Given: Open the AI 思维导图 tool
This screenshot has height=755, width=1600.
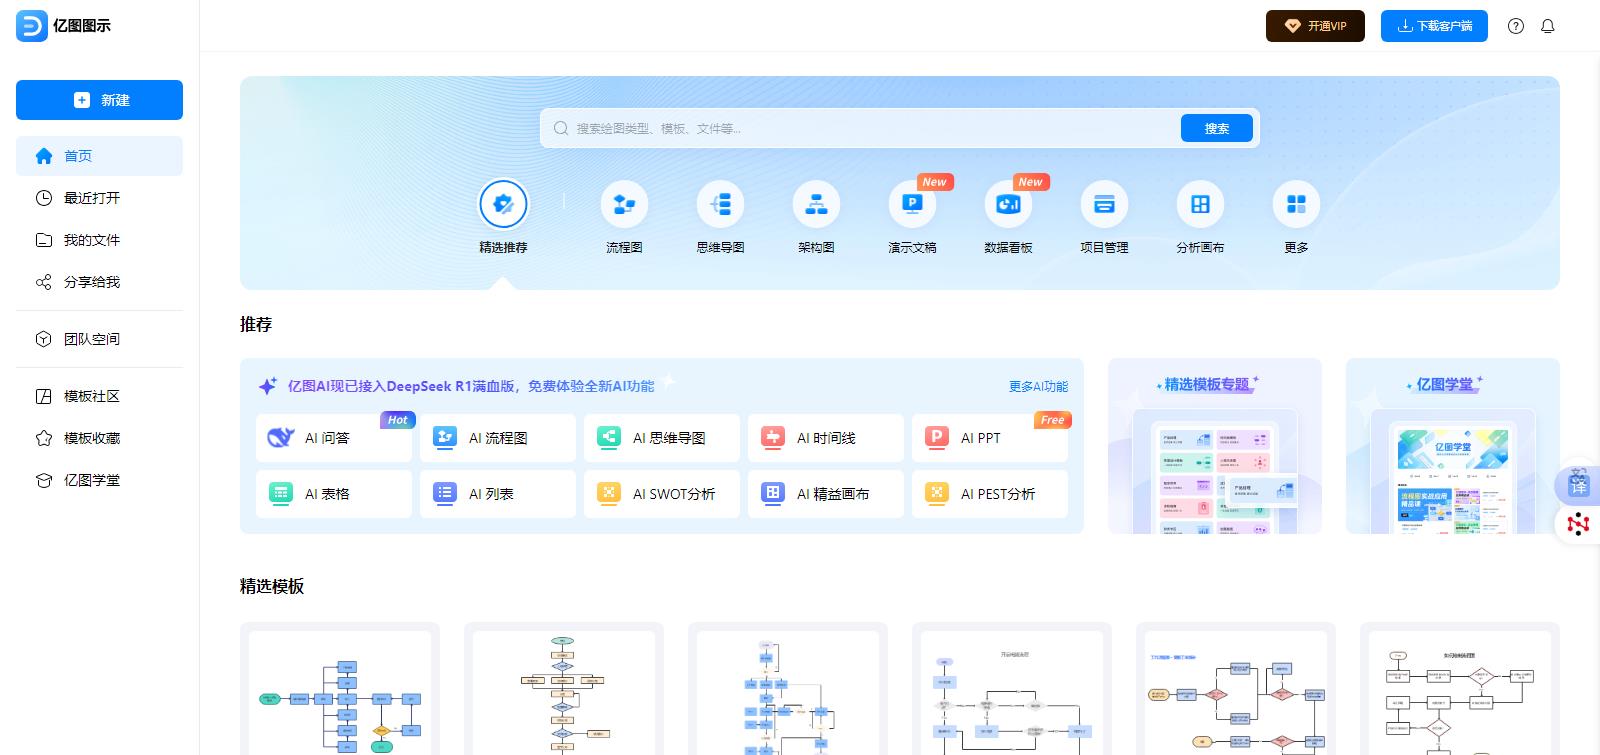Looking at the screenshot, I should (662, 438).
